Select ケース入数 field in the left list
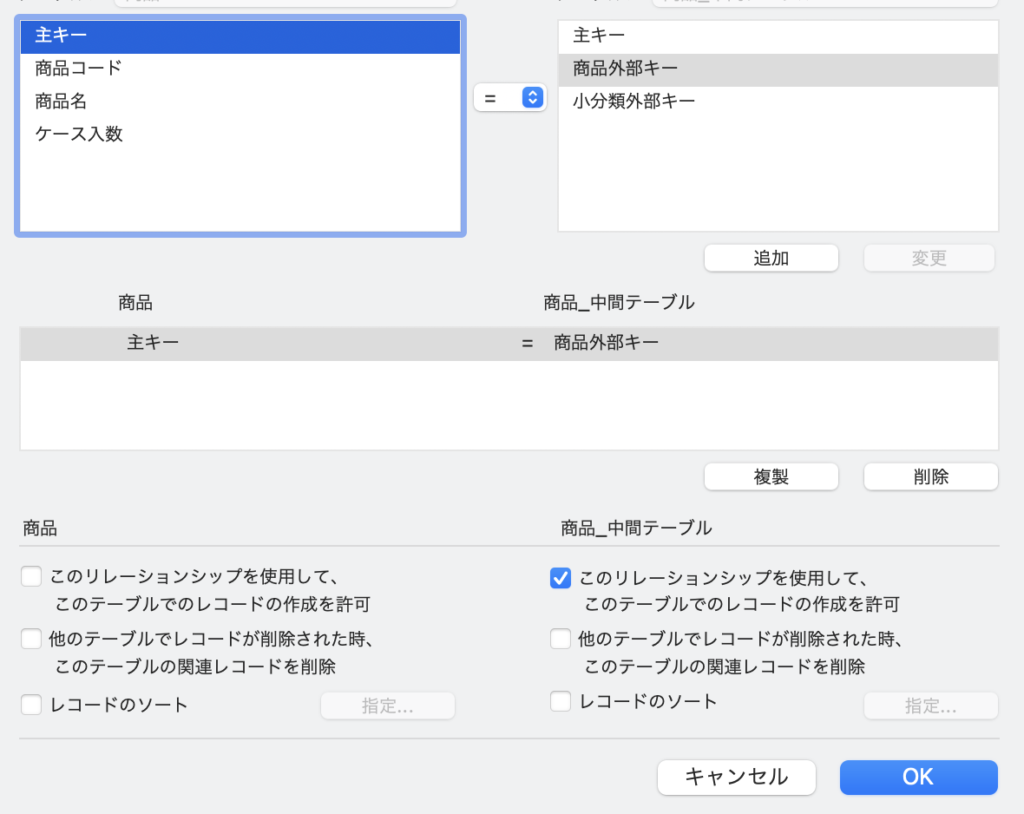This screenshot has height=814, width=1024. (79, 134)
